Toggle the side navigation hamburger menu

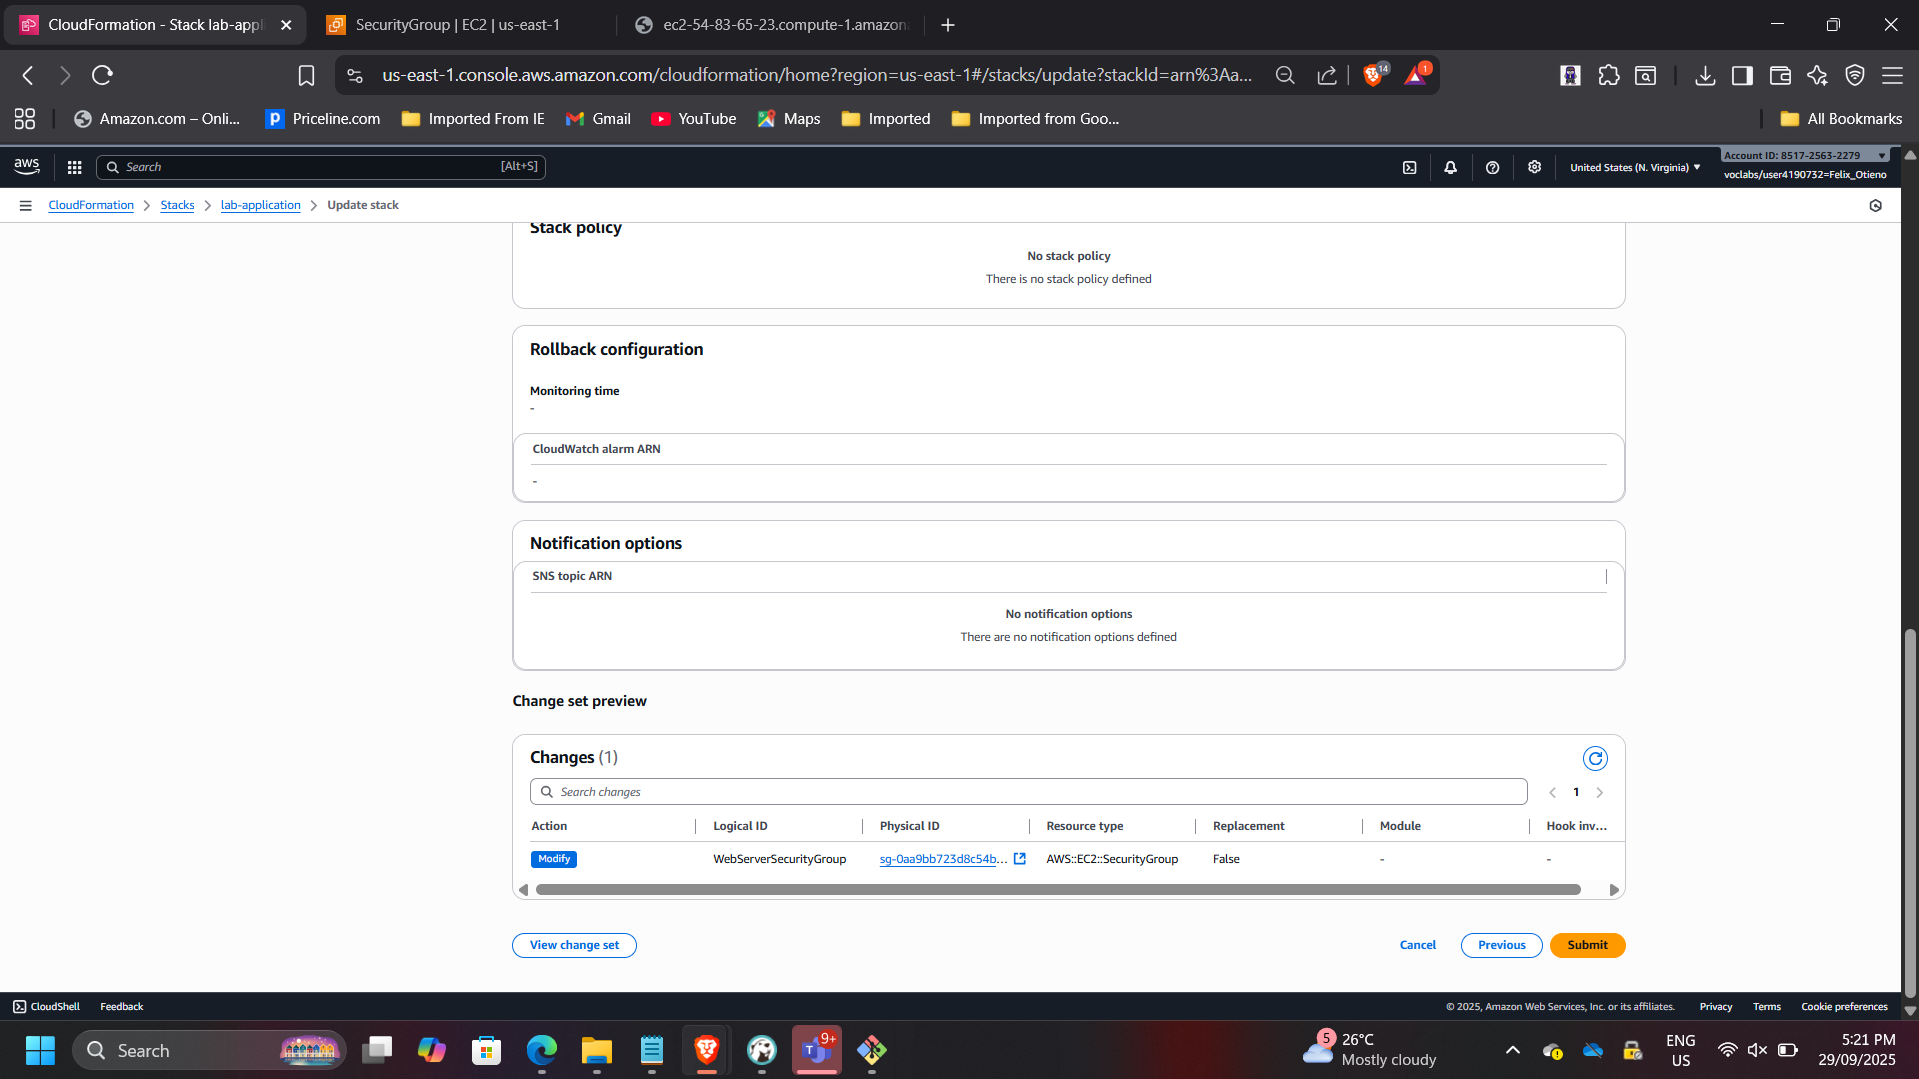coord(26,205)
